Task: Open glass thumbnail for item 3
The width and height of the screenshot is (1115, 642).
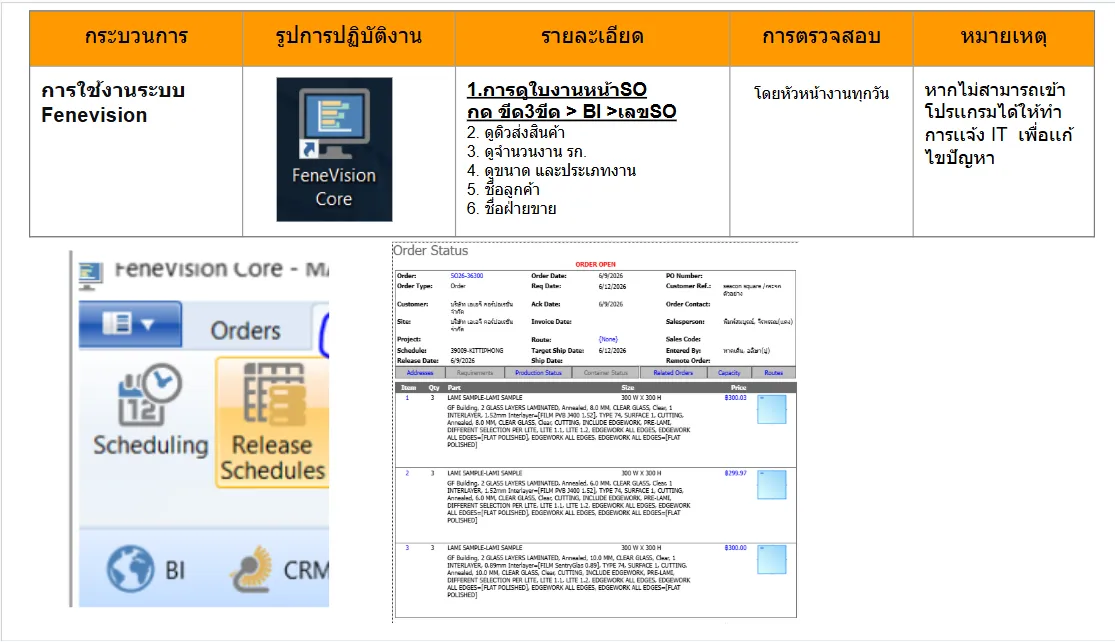Action: [x=772, y=560]
